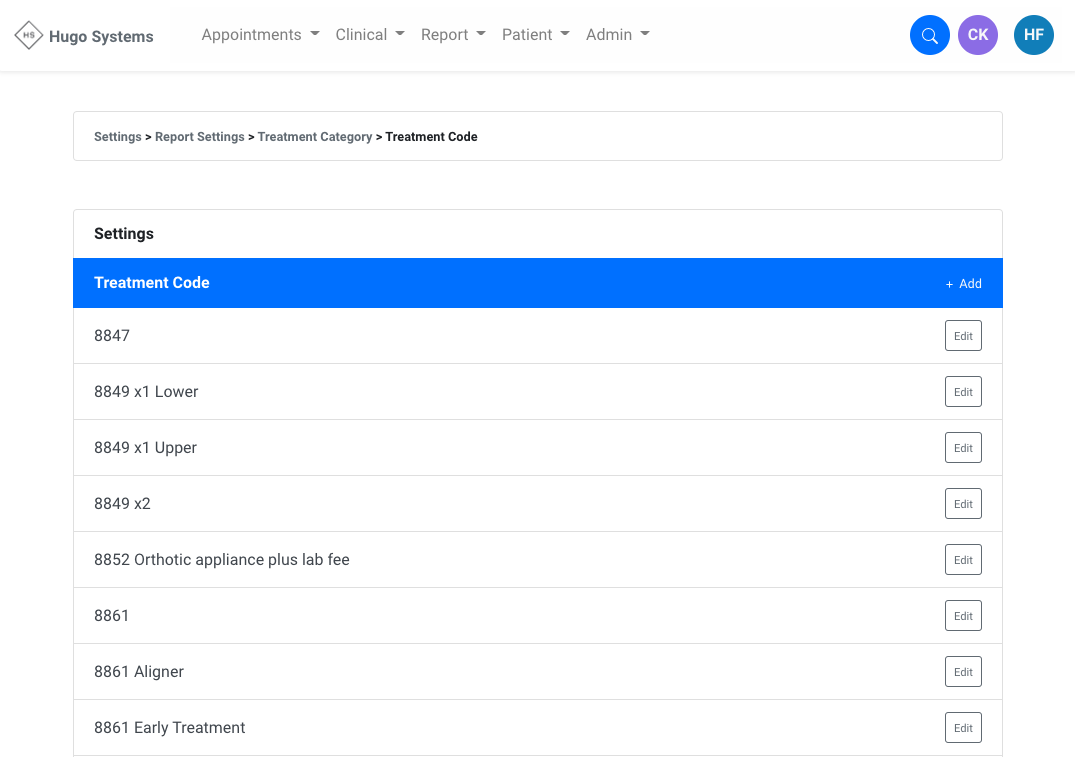
Task: Open the blue search icon button
Action: tap(929, 36)
